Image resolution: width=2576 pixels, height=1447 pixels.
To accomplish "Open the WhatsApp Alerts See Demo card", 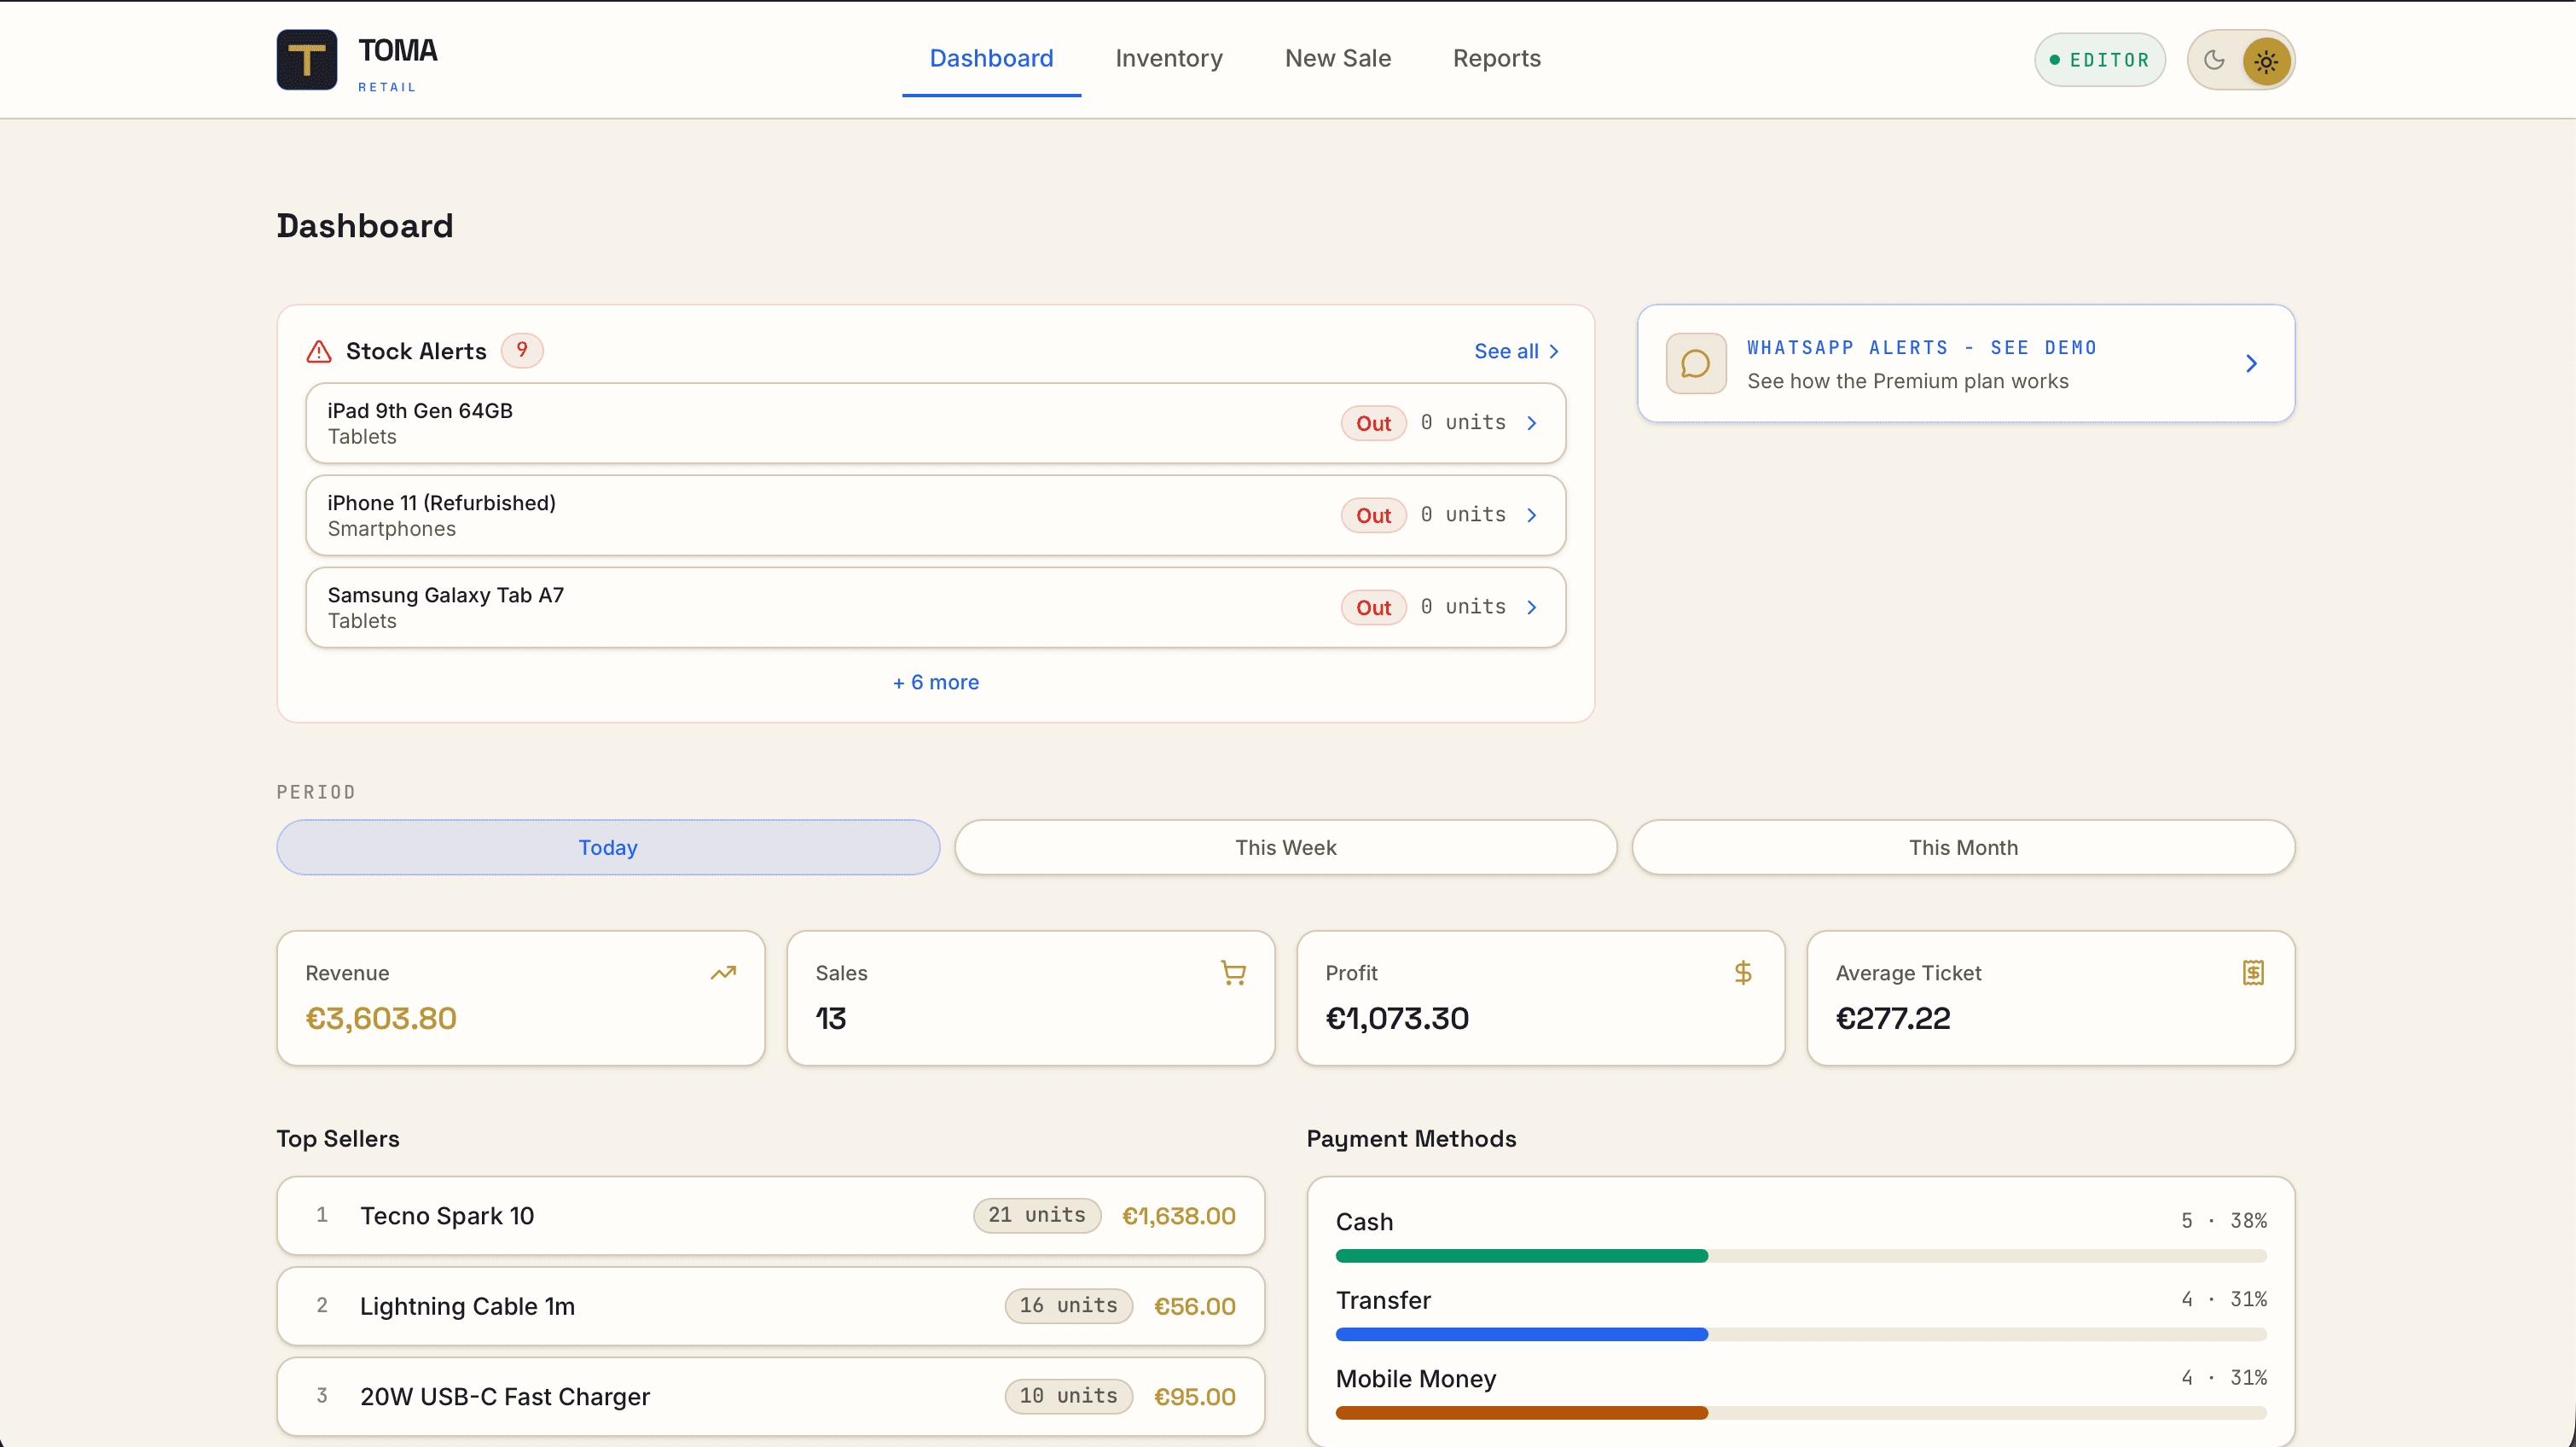I will (x=1966, y=363).
